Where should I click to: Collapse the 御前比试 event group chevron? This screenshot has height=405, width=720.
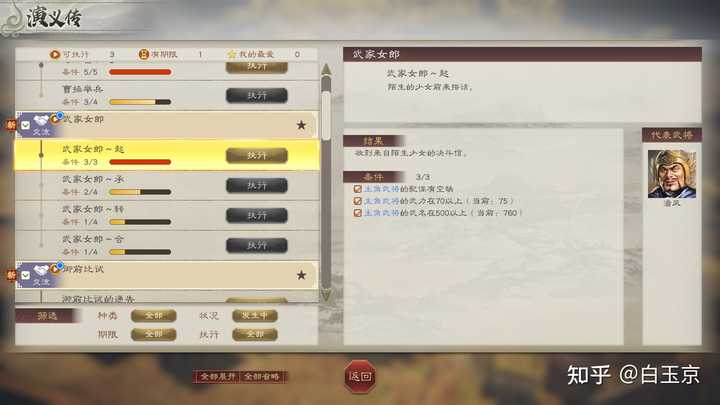26,275
